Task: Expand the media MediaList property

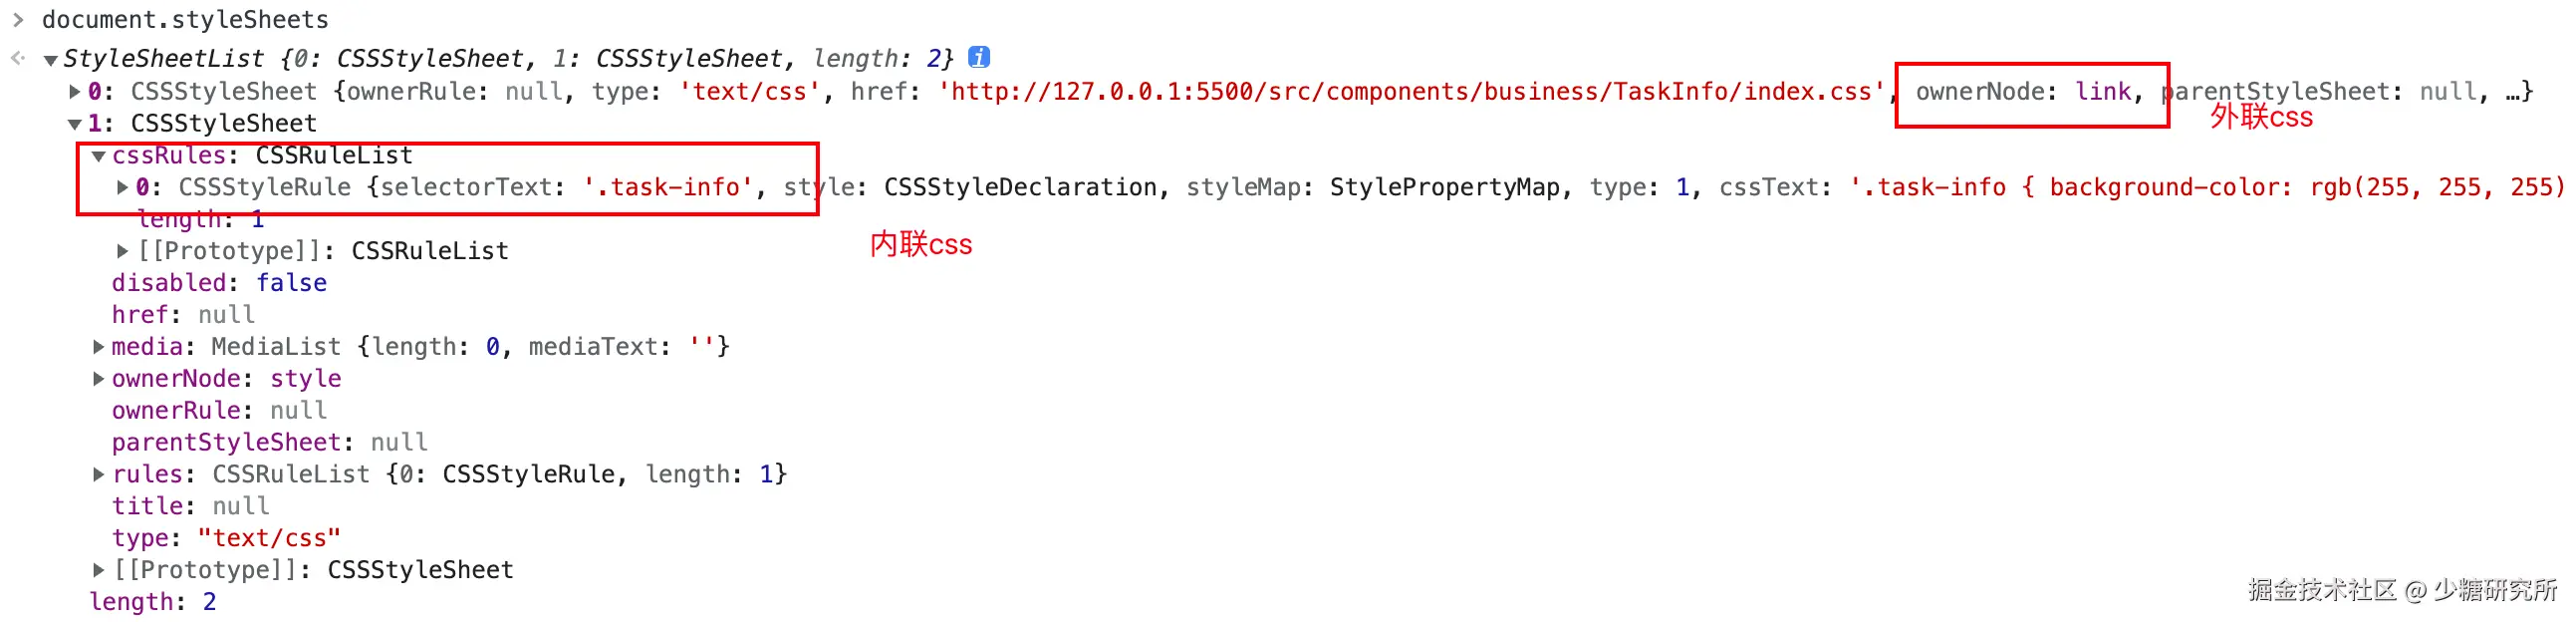Action: pos(98,347)
